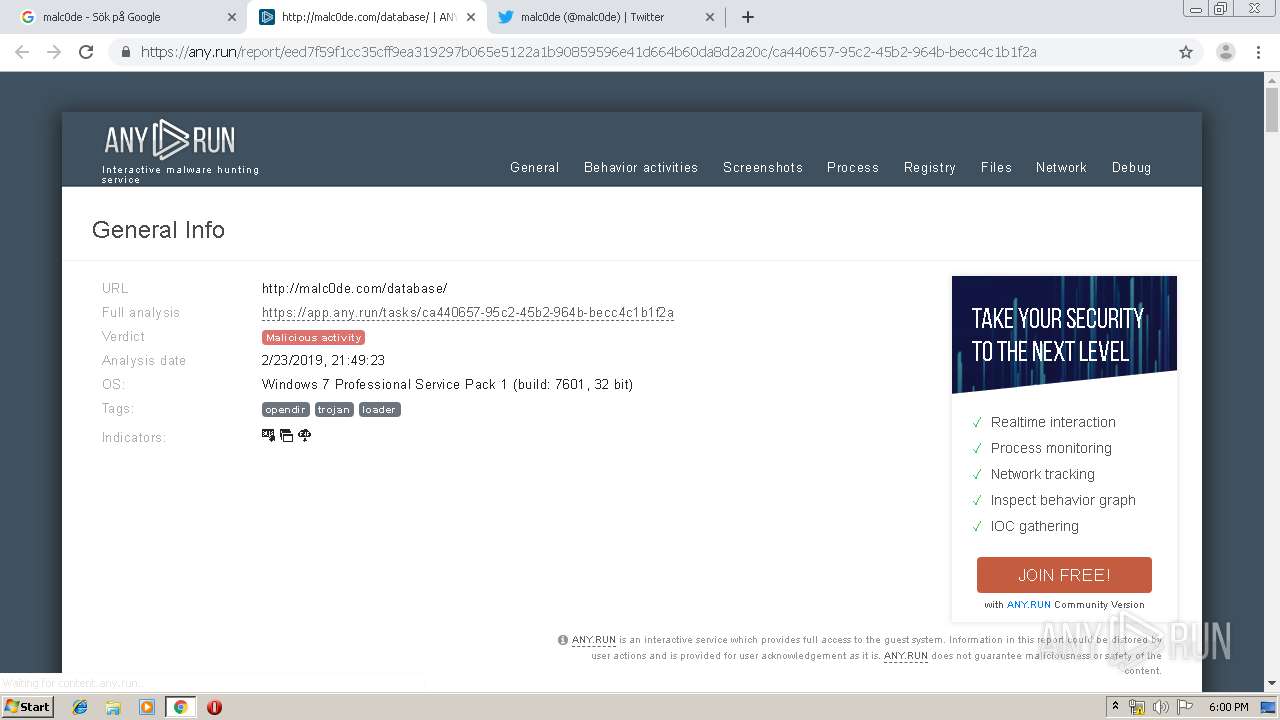Open the full analysis app.any.run link
The height and width of the screenshot is (720, 1280).
pos(468,313)
